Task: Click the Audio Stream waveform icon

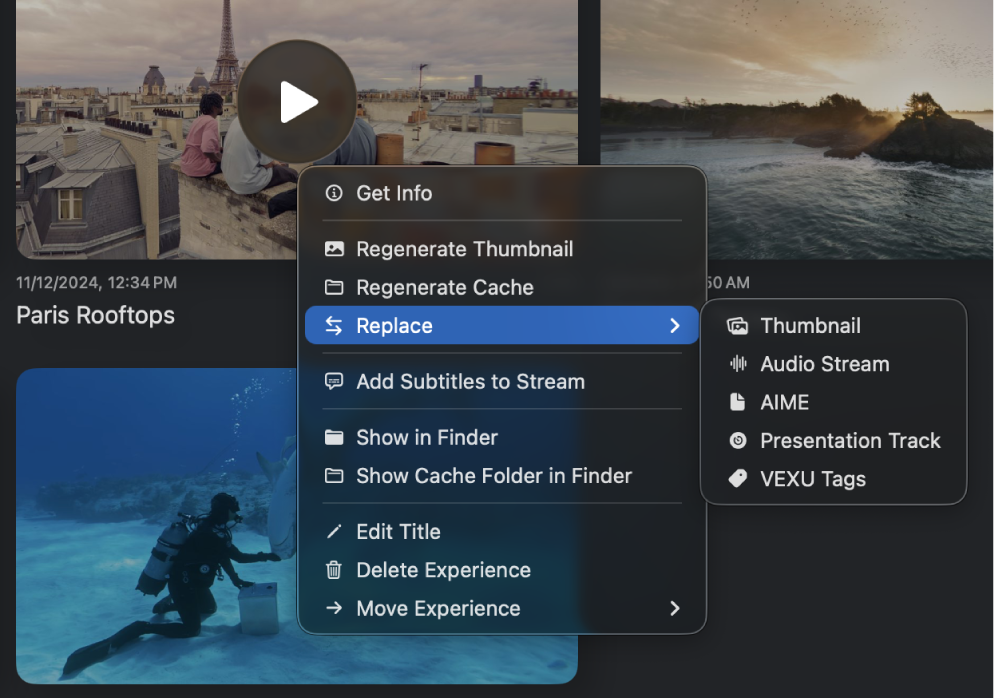Action: coord(737,364)
